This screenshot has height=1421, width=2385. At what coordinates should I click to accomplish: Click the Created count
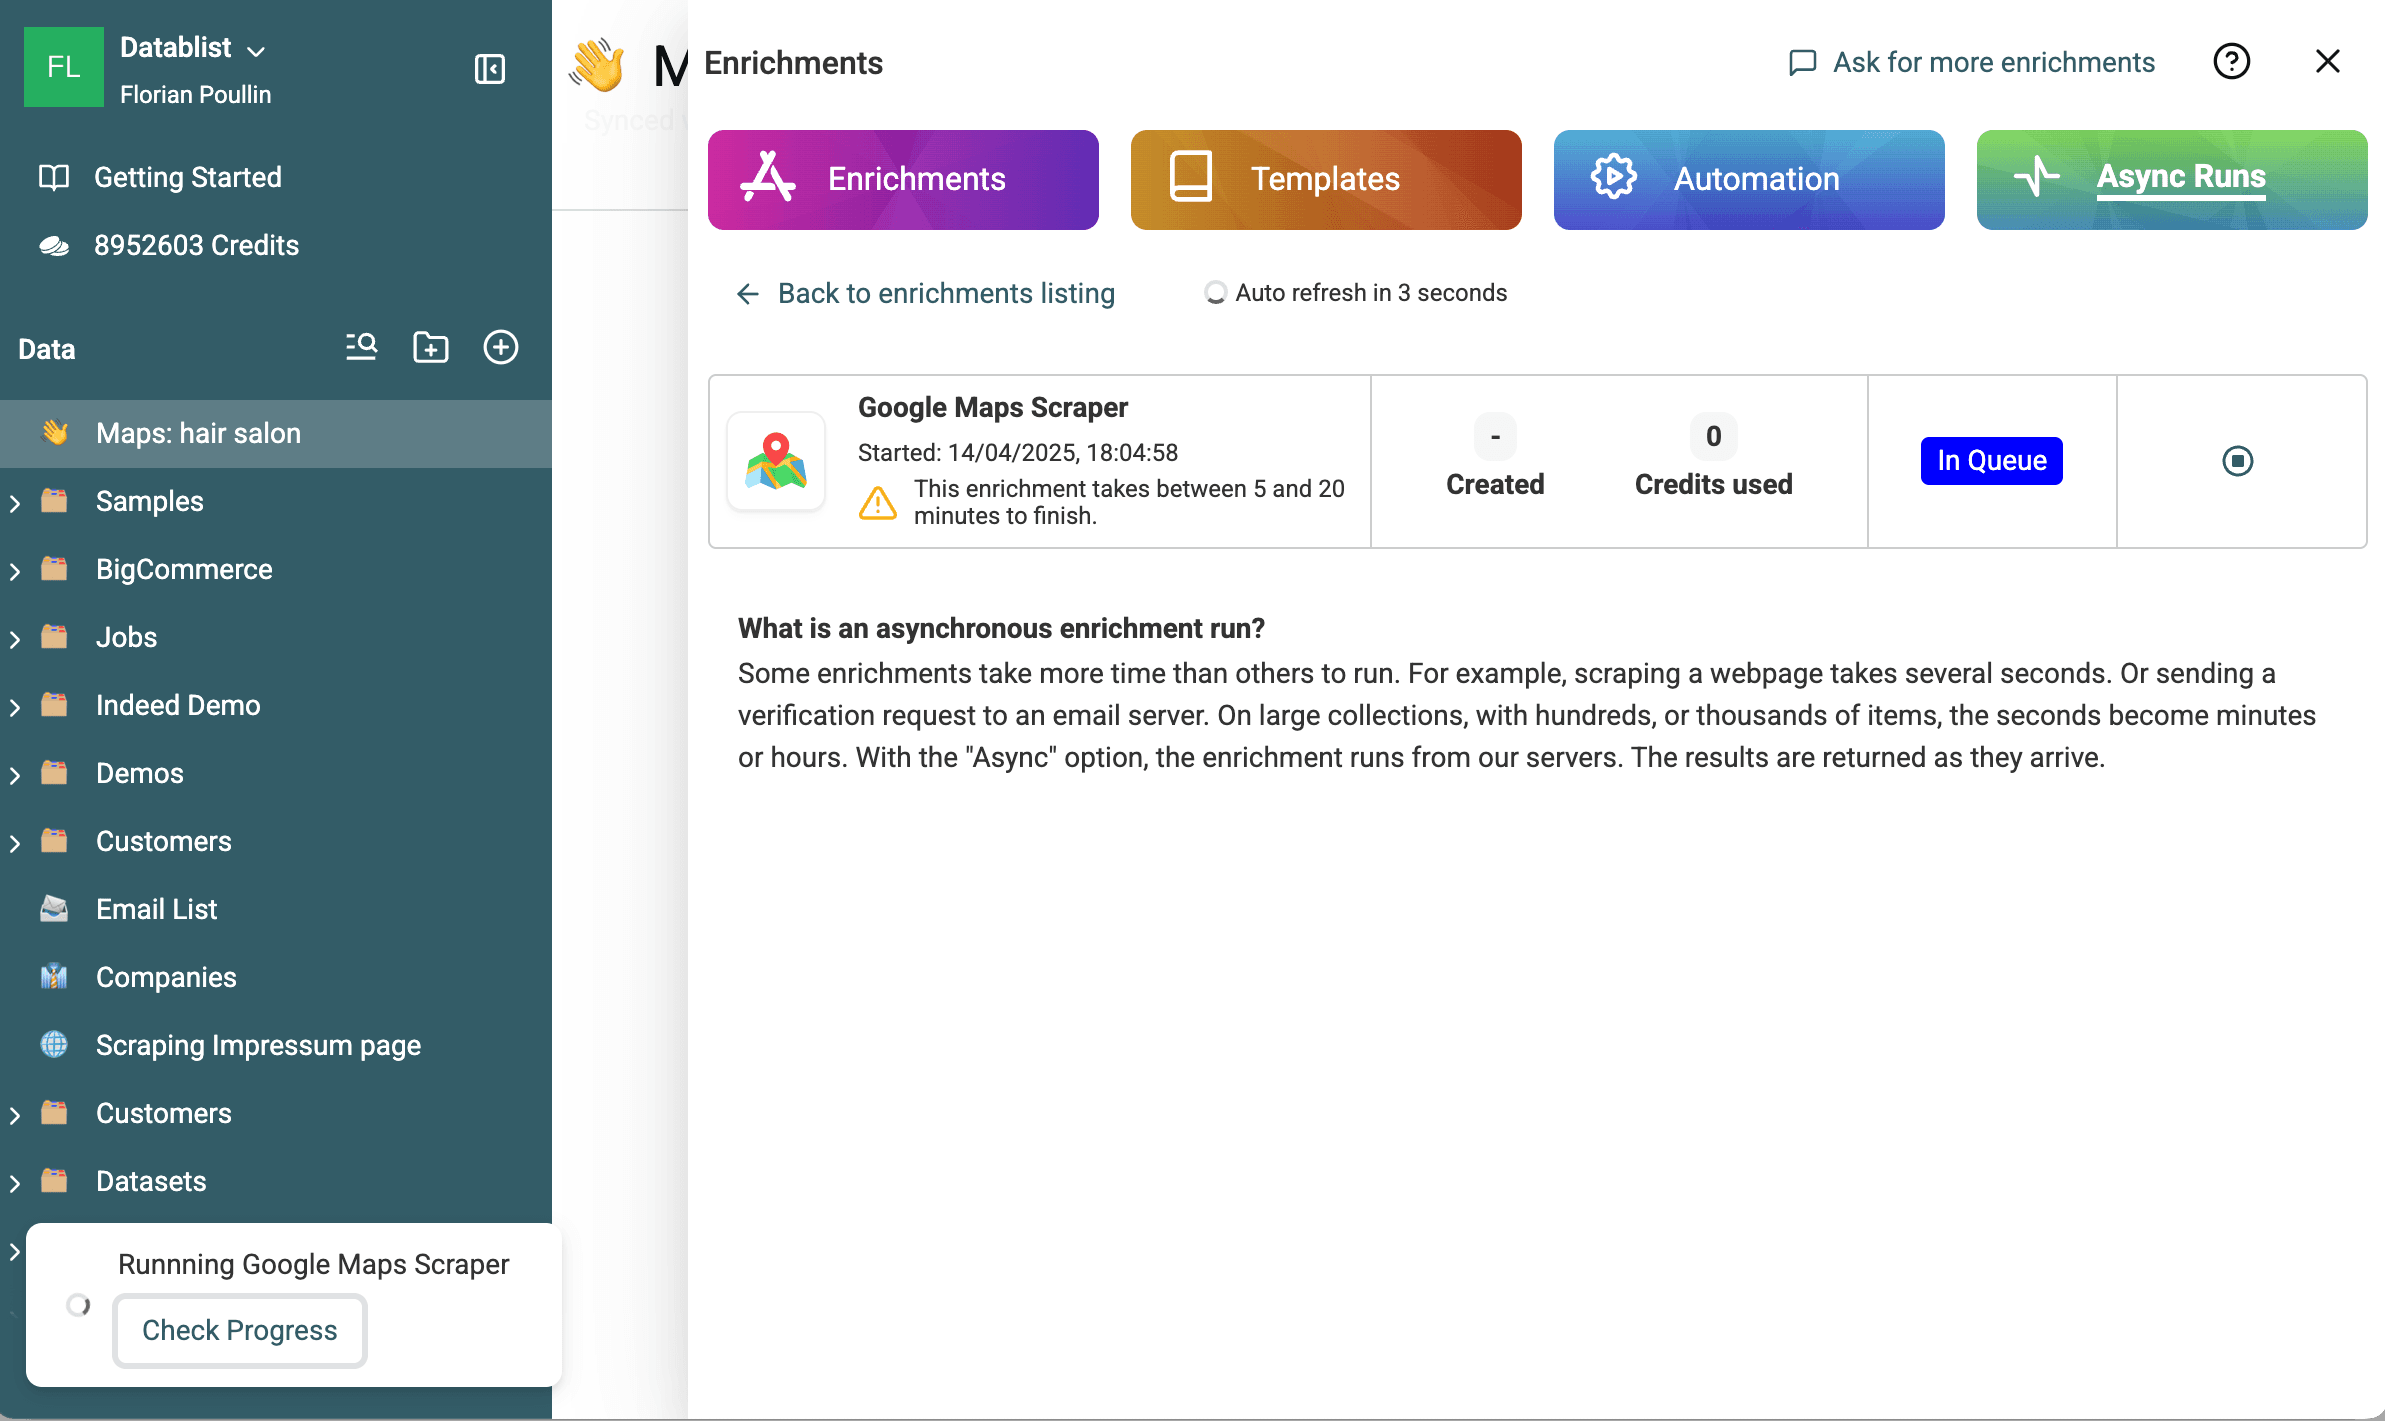click(x=1495, y=436)
